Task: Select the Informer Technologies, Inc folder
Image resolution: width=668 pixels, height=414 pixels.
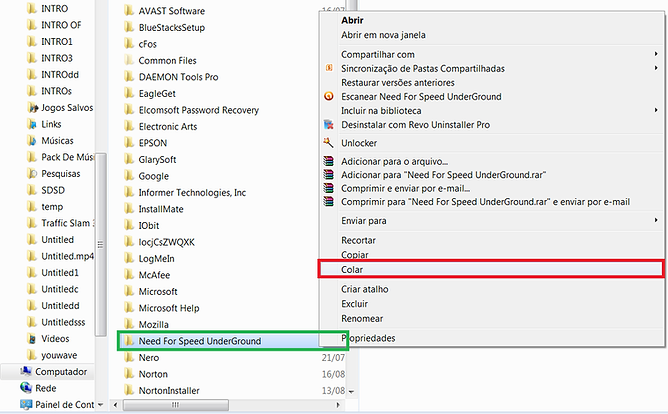Action: click(192, 193)
